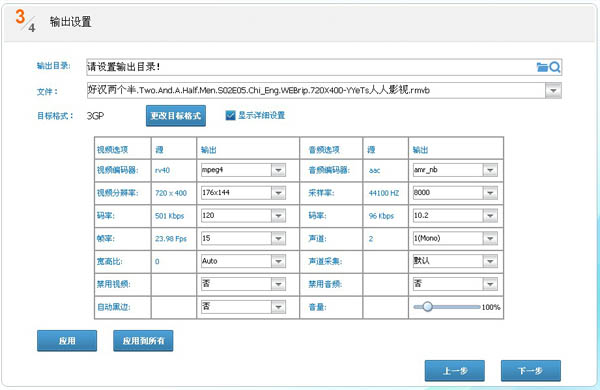Click the magnifier search icon in 输出目录 field
600x390 pixels.
[x=554, y=67]
